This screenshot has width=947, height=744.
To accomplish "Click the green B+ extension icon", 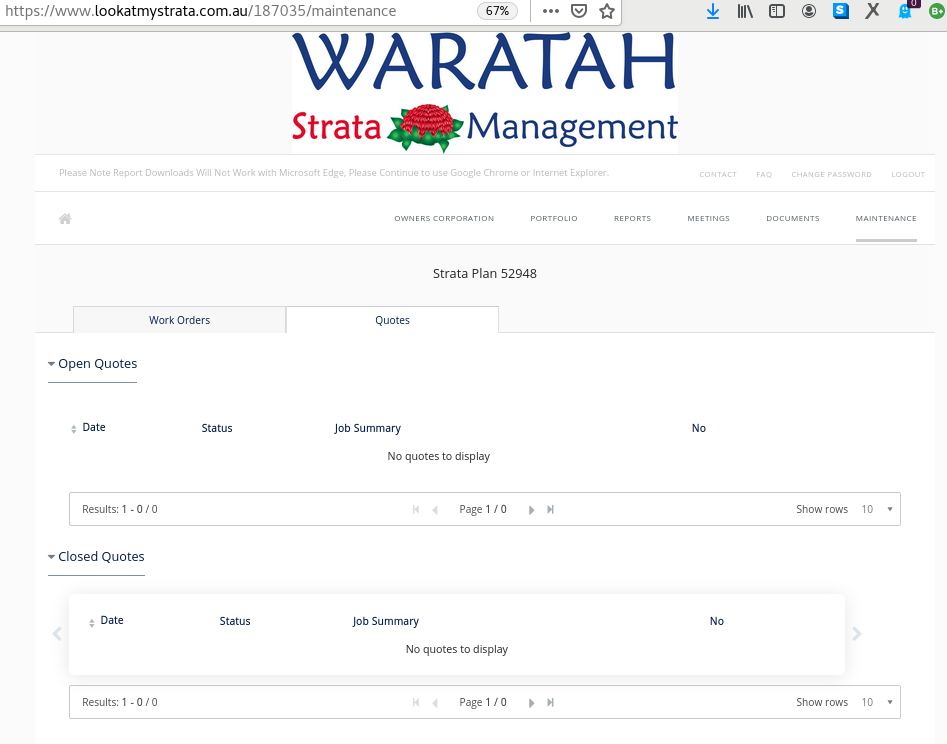I will coord(937,11).
